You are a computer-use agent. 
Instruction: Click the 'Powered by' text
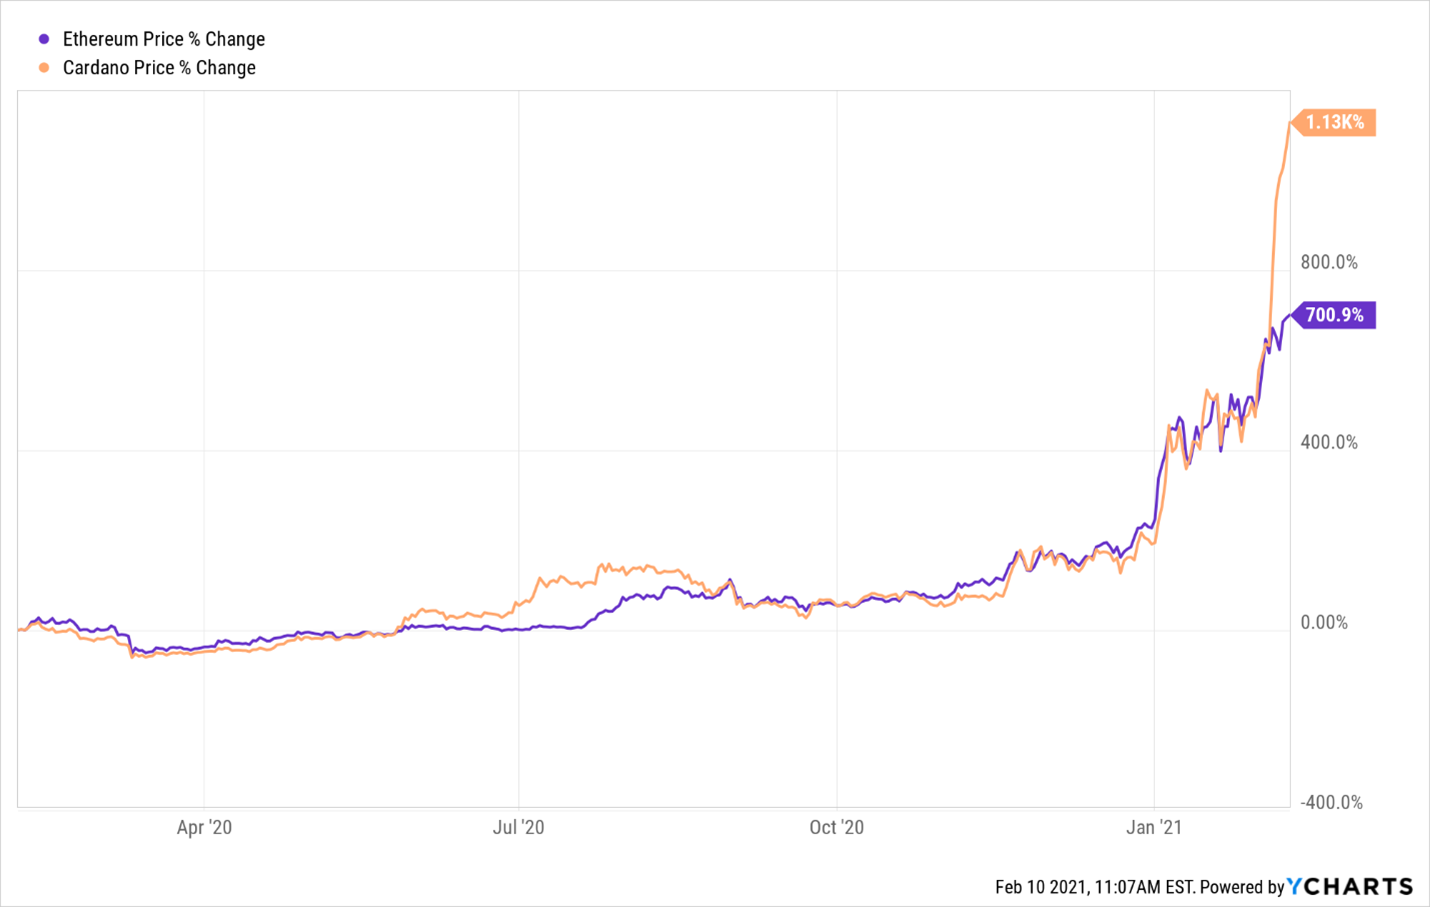[1241, 887]
